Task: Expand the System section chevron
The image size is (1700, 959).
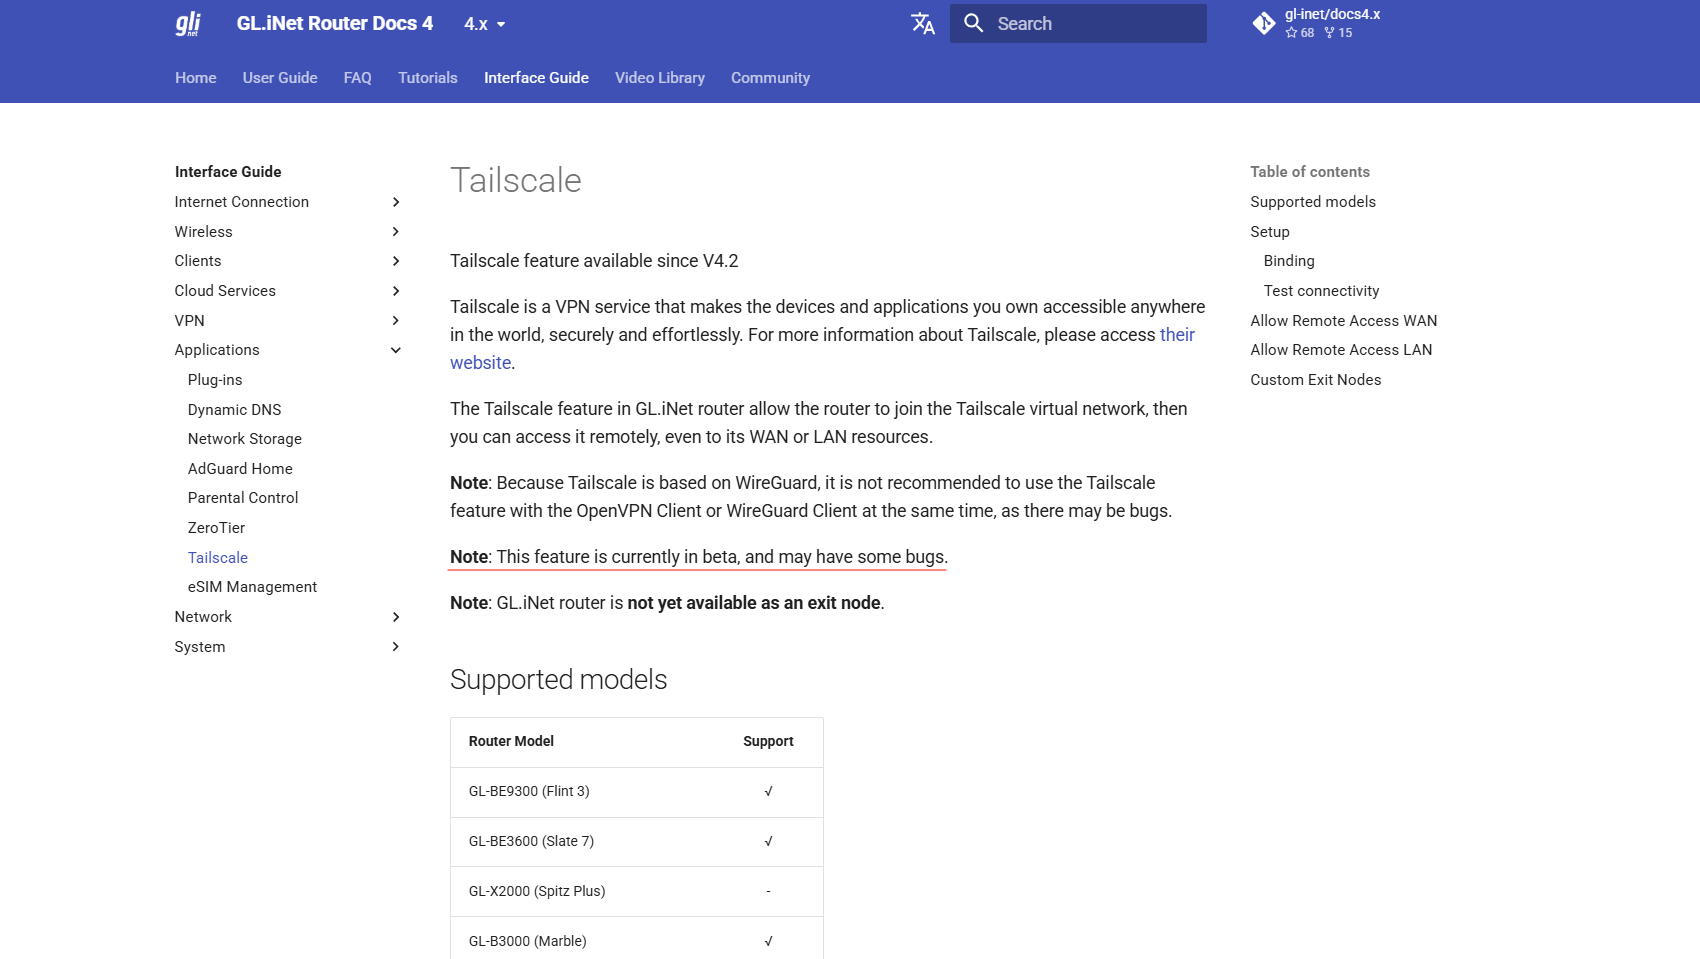Action: click(x=396, y=647)
